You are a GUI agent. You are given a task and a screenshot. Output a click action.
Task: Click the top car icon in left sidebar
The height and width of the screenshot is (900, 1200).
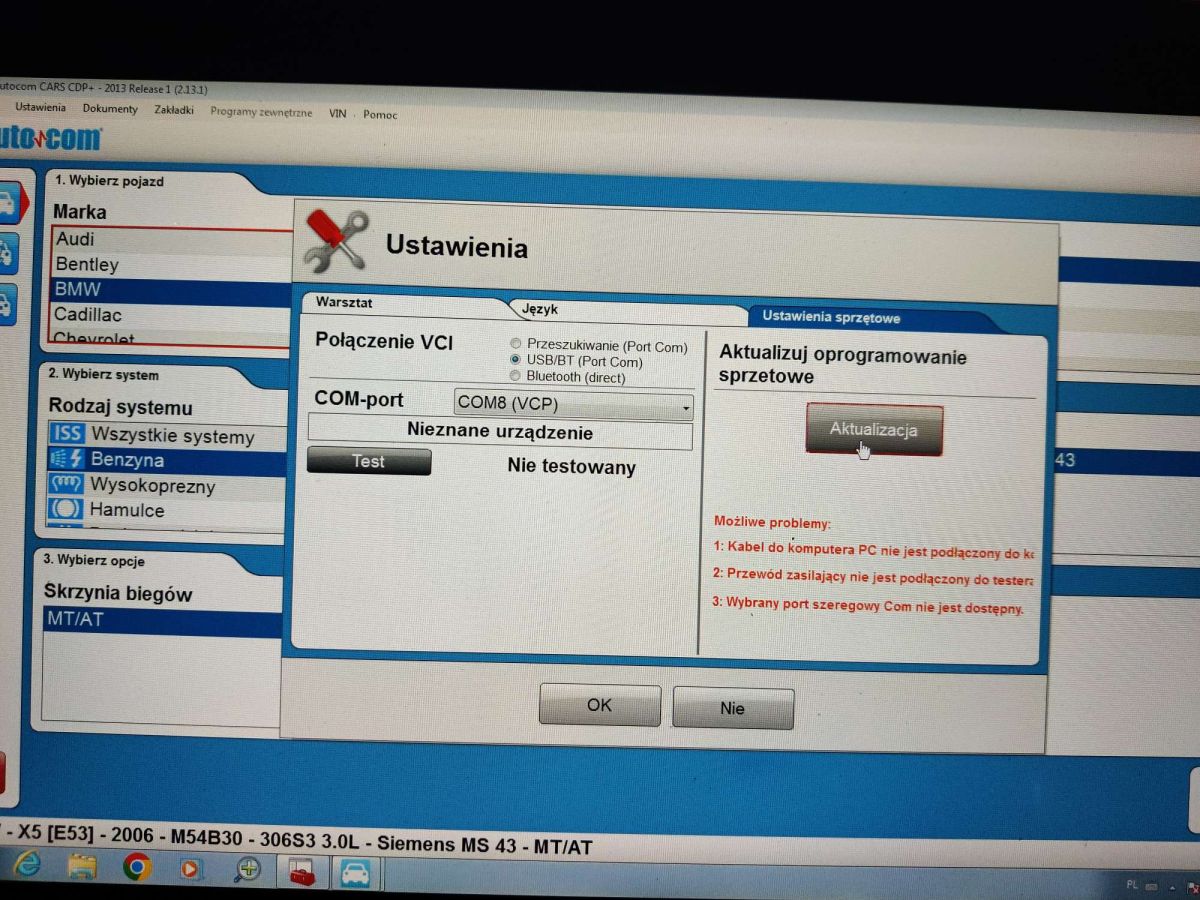tap(6, 204)
